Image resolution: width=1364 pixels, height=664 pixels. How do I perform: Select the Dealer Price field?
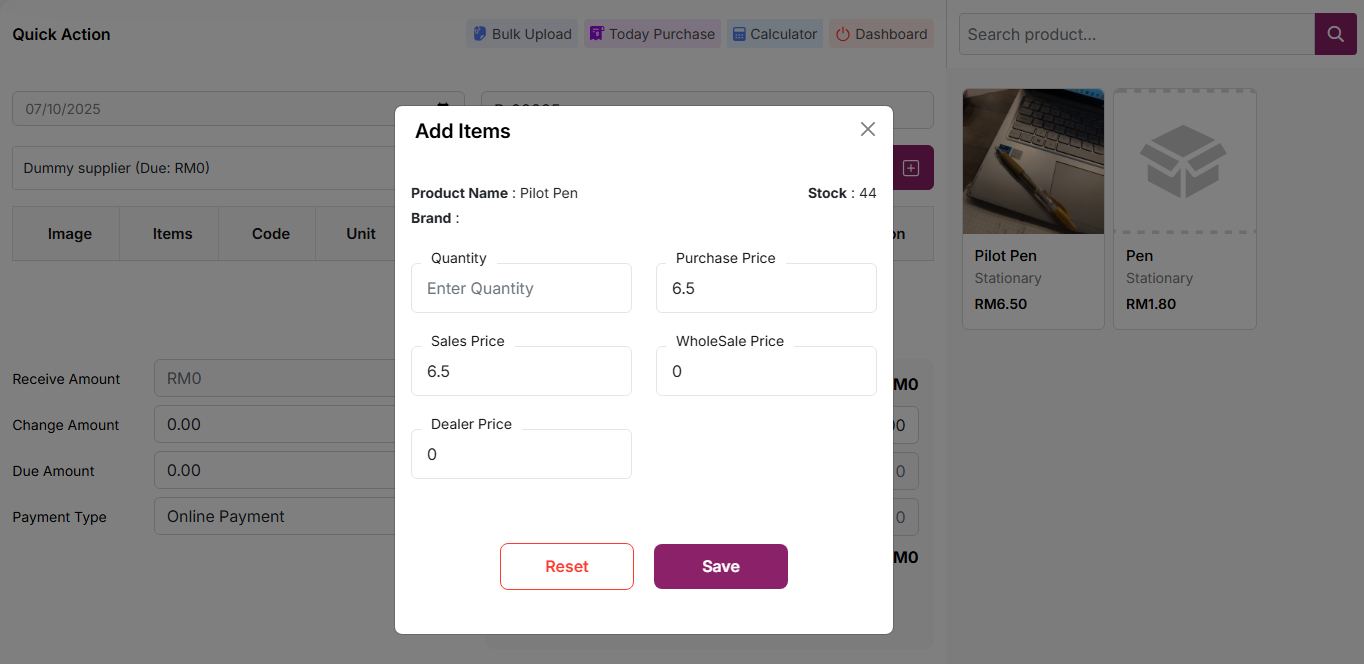(521, 454)
